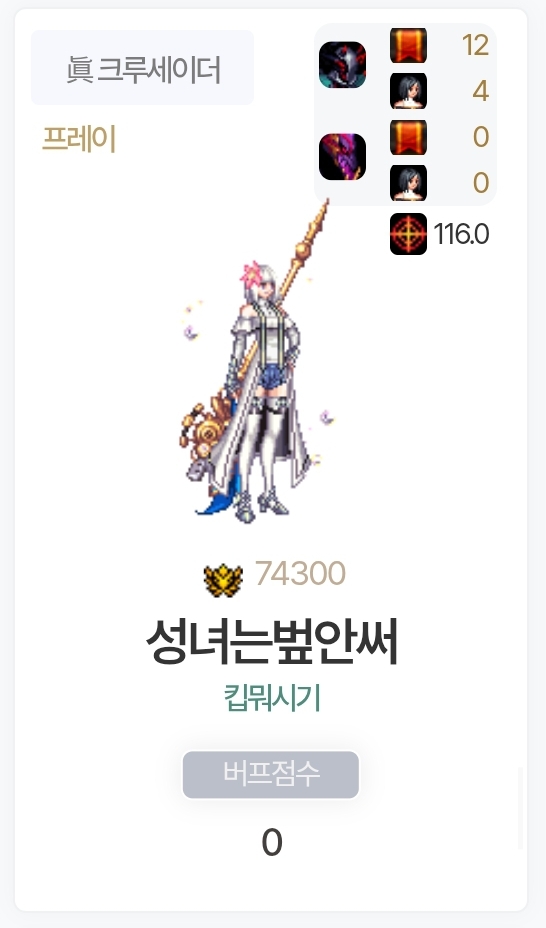Select the lower red banner icon beside 0
This screenshot has width=546, height=928.
tap(408, 137)
